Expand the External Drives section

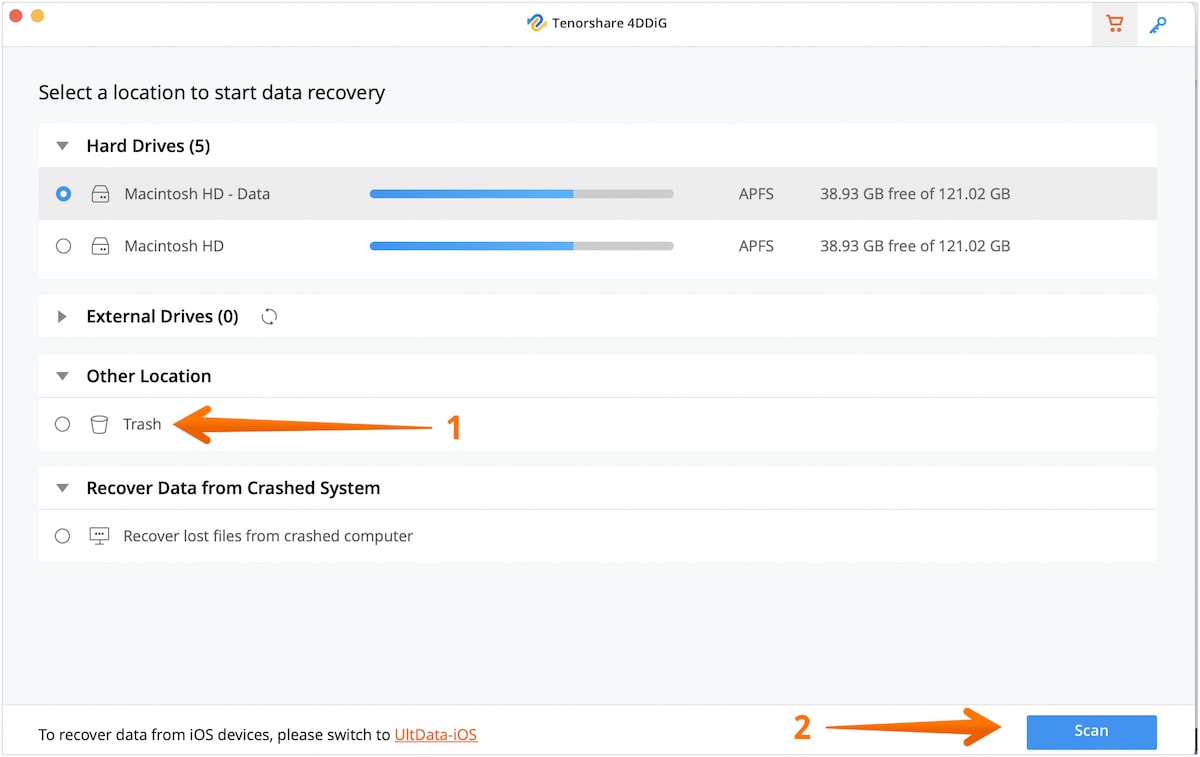point(62,316)
